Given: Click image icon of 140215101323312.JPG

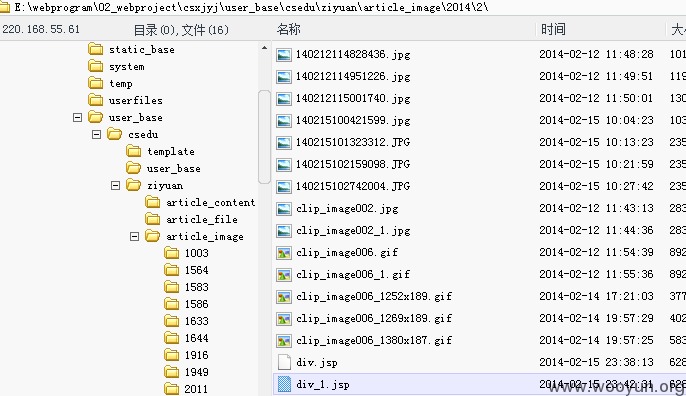Looking at the screenshot, I should point(284,143).
